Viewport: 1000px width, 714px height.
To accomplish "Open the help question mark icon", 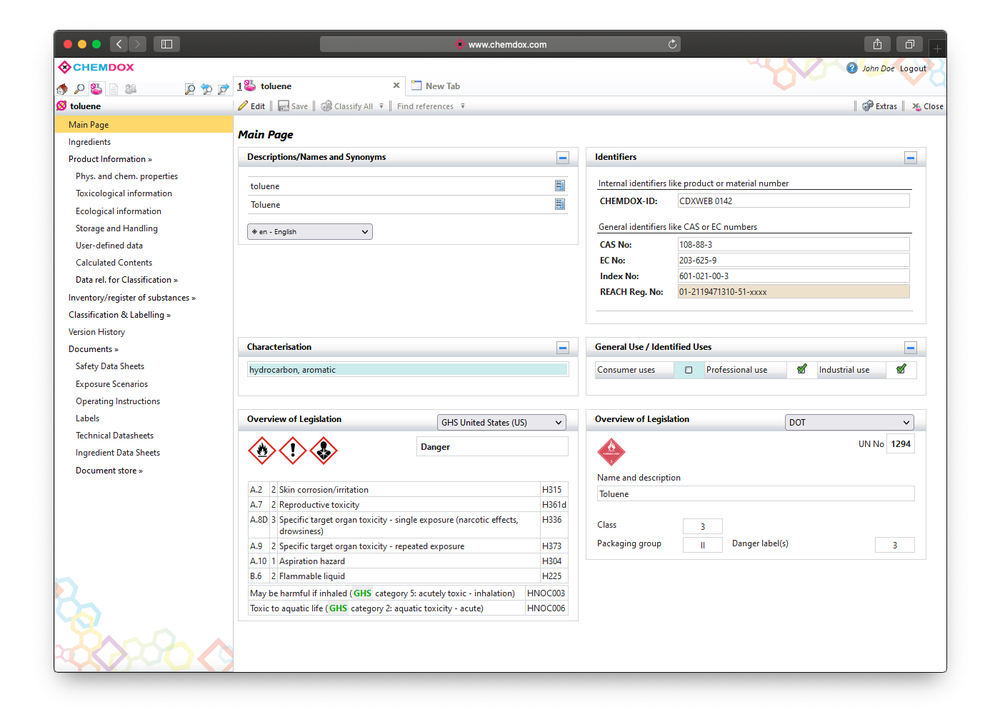I will [x=852, y=68].
